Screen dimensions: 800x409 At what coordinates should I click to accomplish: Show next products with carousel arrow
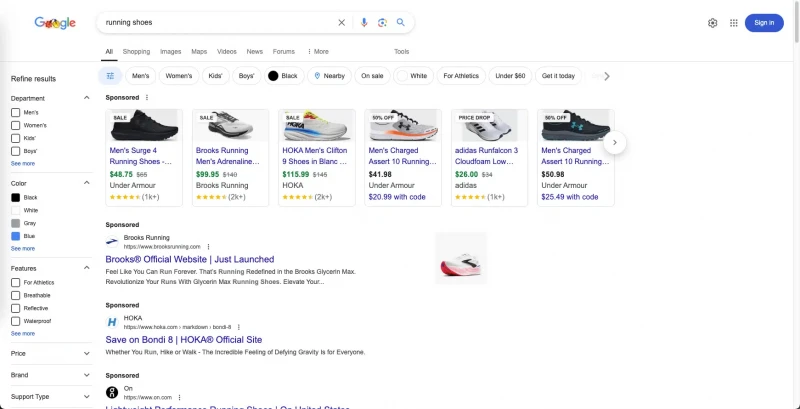coord(615,143)
